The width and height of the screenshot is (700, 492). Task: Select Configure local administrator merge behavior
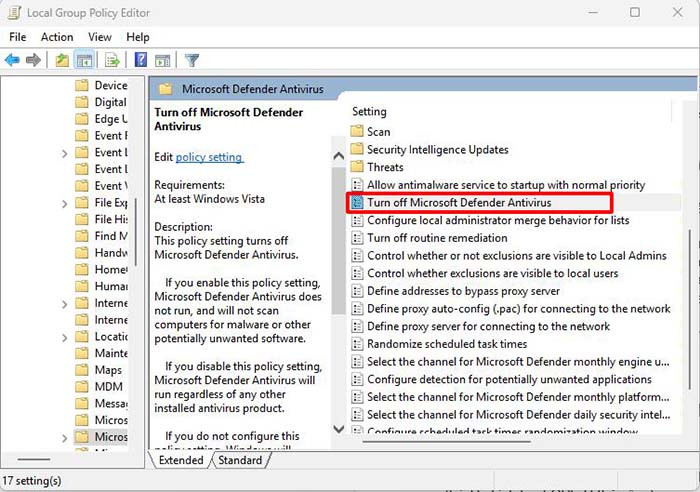coord(490,220)
